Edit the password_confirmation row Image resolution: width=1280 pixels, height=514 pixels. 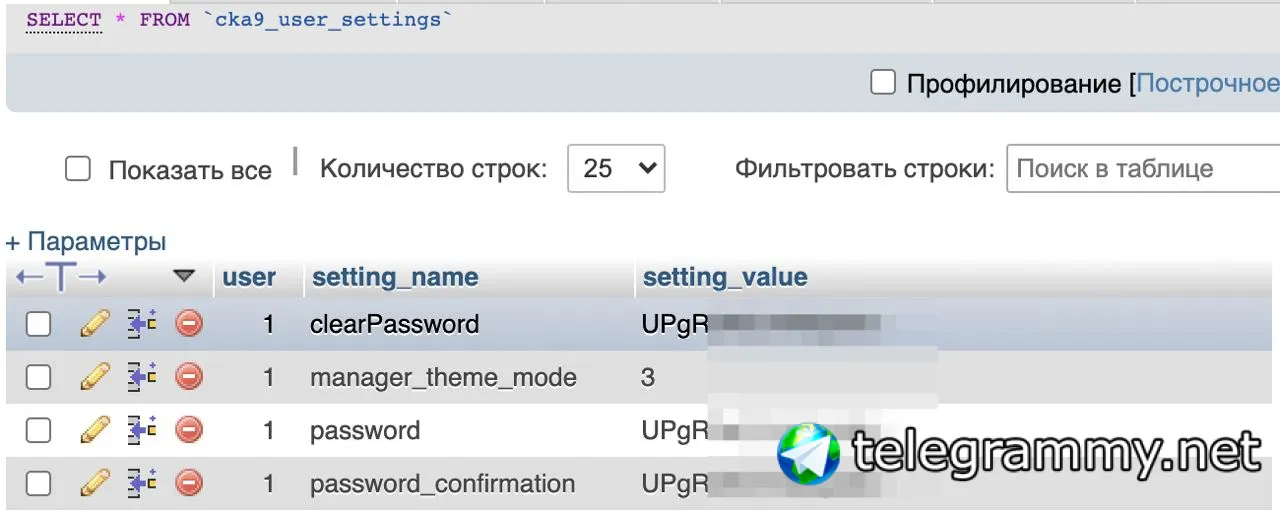click(95, 484)
